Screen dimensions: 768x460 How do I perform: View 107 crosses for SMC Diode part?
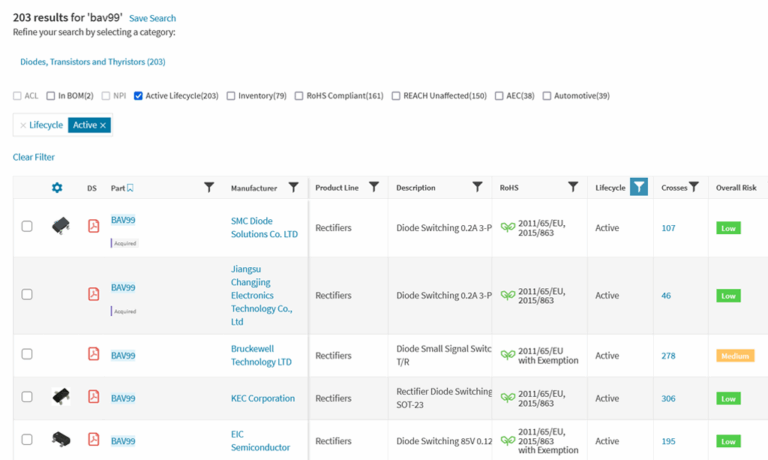(x=668, y=228)
